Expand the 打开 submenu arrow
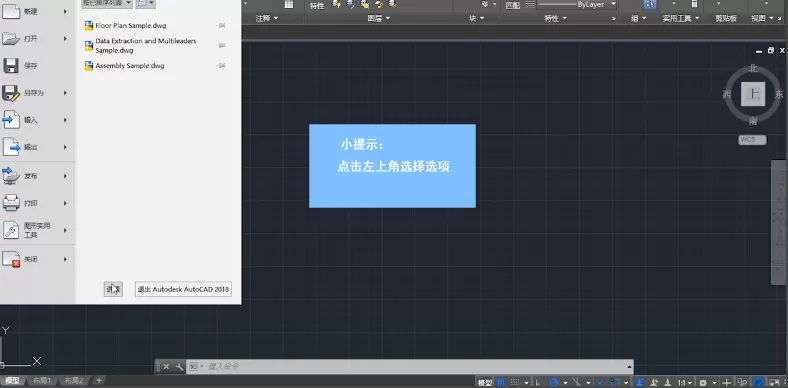 65,38
